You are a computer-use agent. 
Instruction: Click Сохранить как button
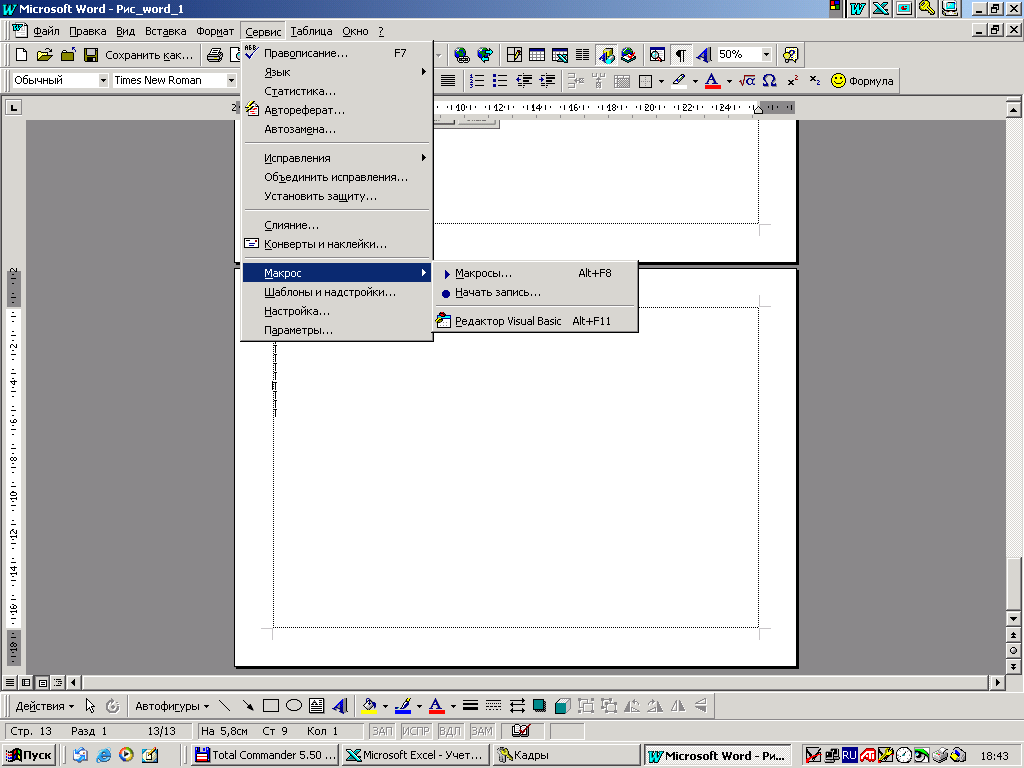pos(149,55)
